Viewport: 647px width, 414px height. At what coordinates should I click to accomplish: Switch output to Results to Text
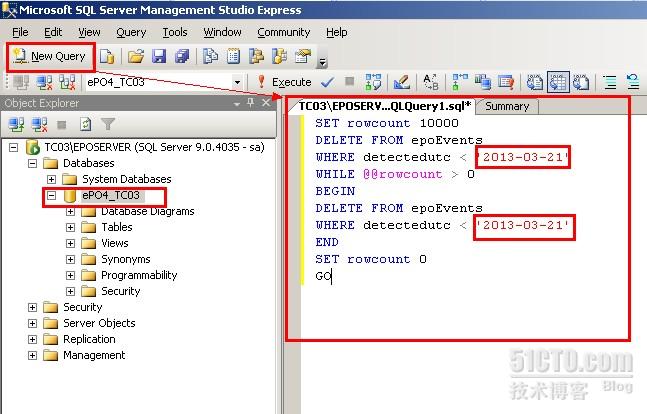(x=535, y=82)
